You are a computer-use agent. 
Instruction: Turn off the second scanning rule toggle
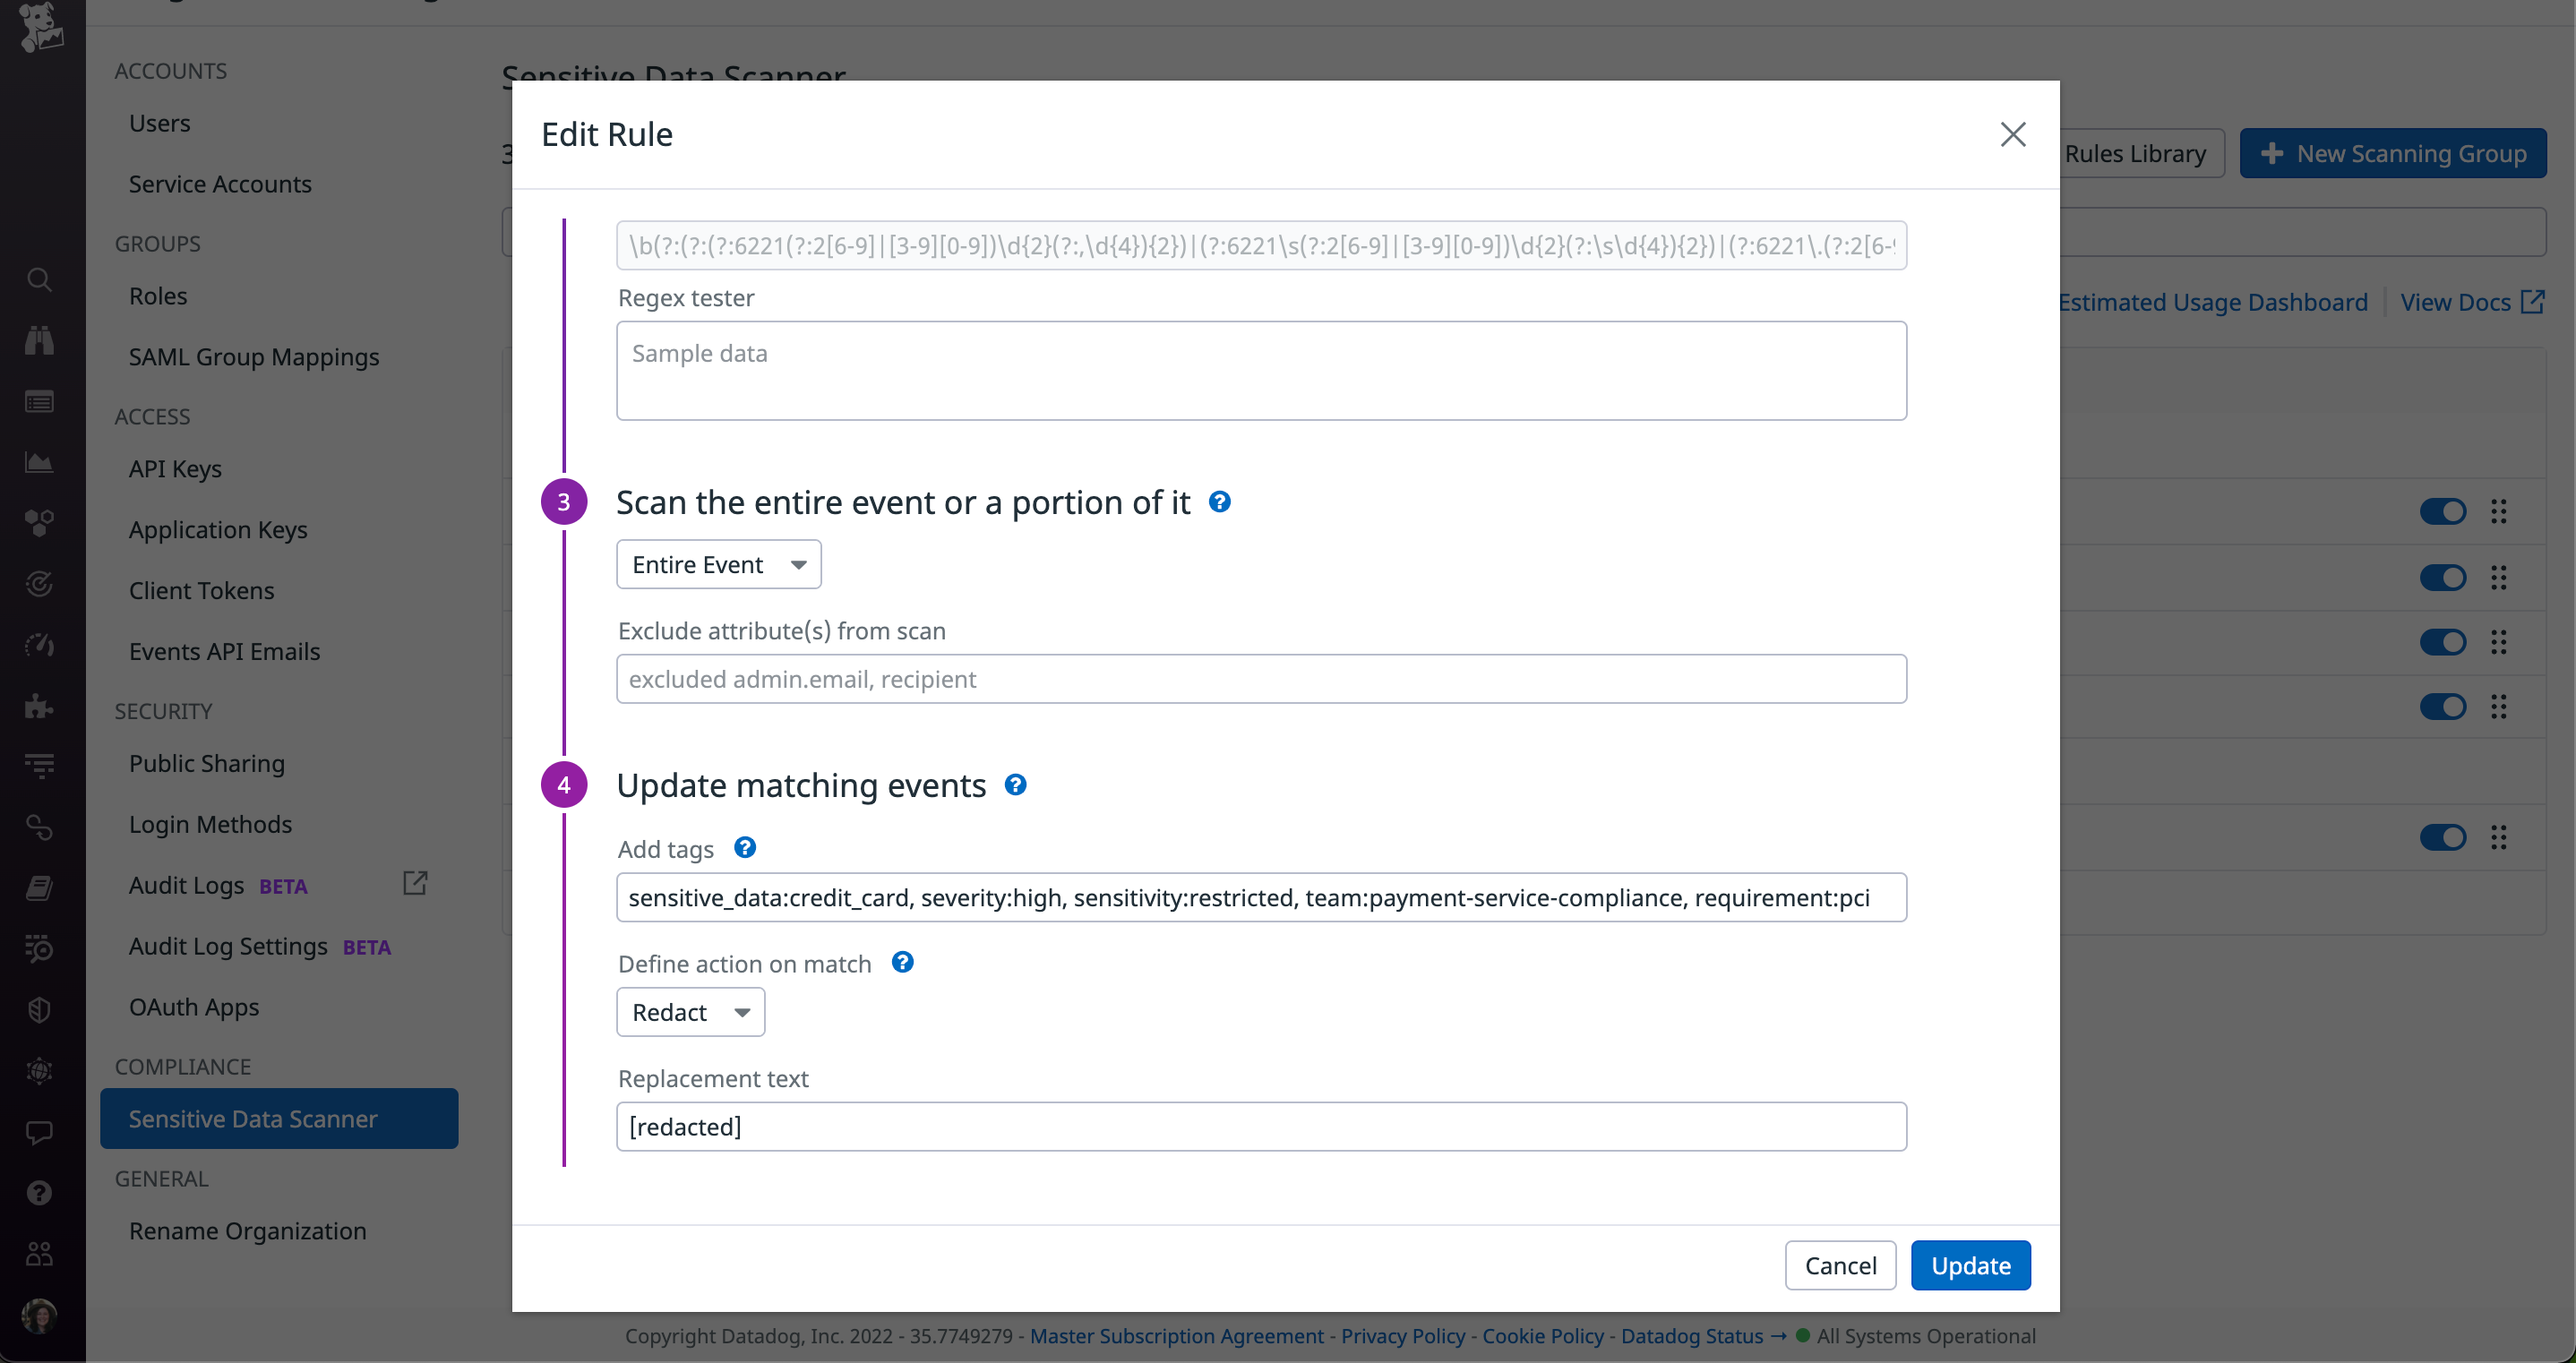(x=2443, y=577)
